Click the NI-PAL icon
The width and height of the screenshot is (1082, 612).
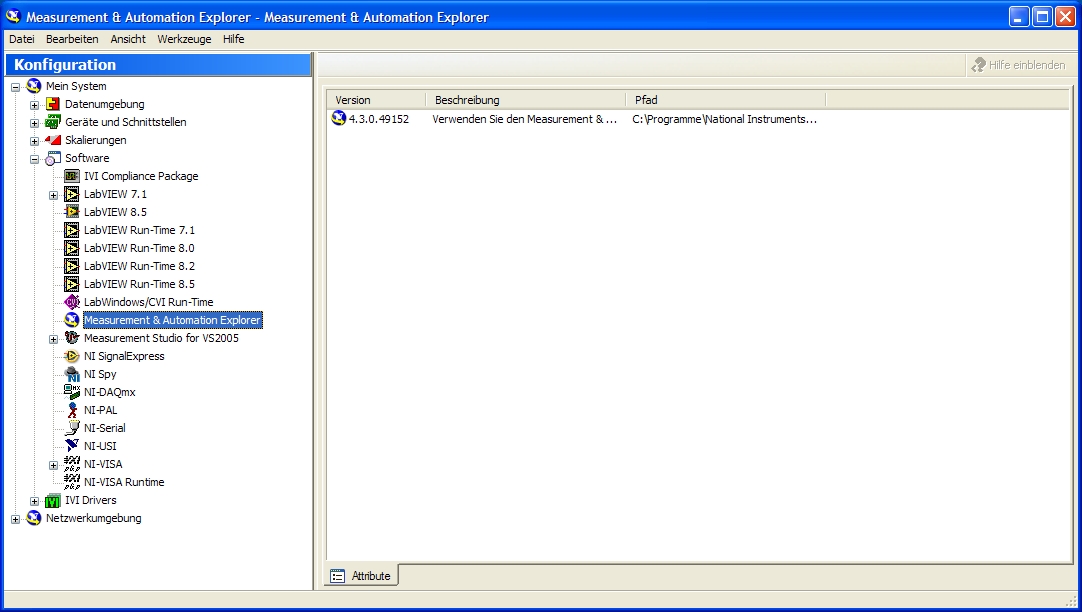coord(72,410)
